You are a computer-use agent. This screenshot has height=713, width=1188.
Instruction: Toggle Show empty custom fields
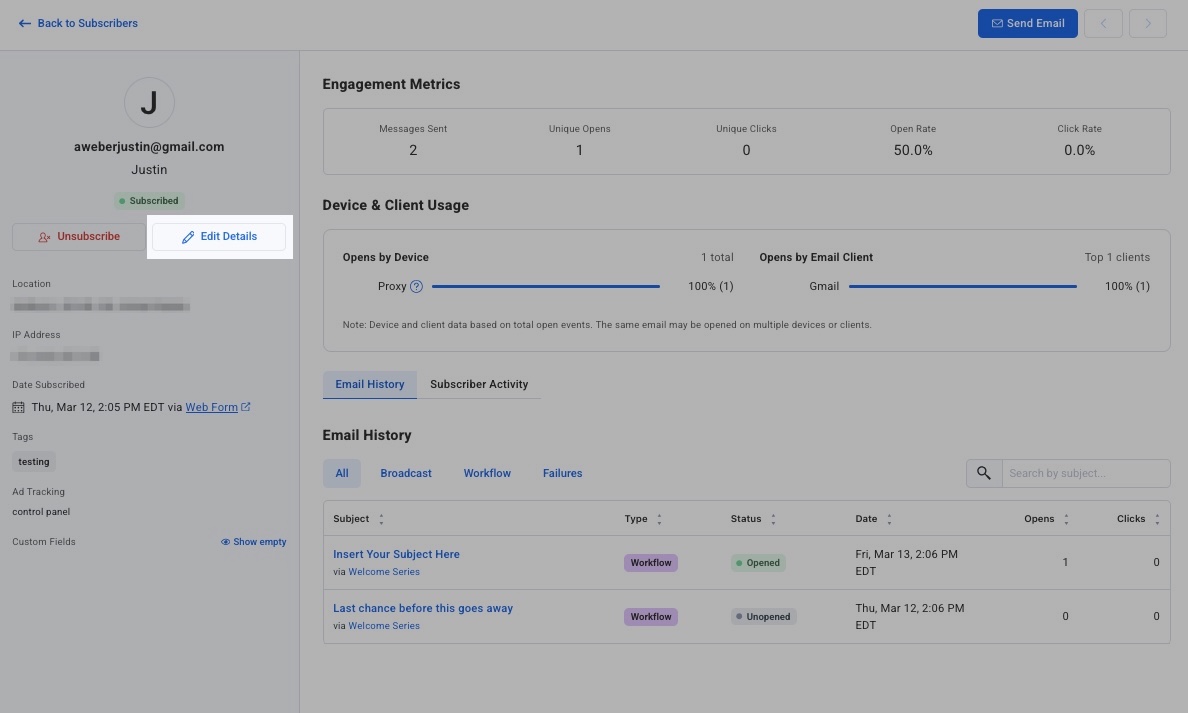[x=254, y=542]
